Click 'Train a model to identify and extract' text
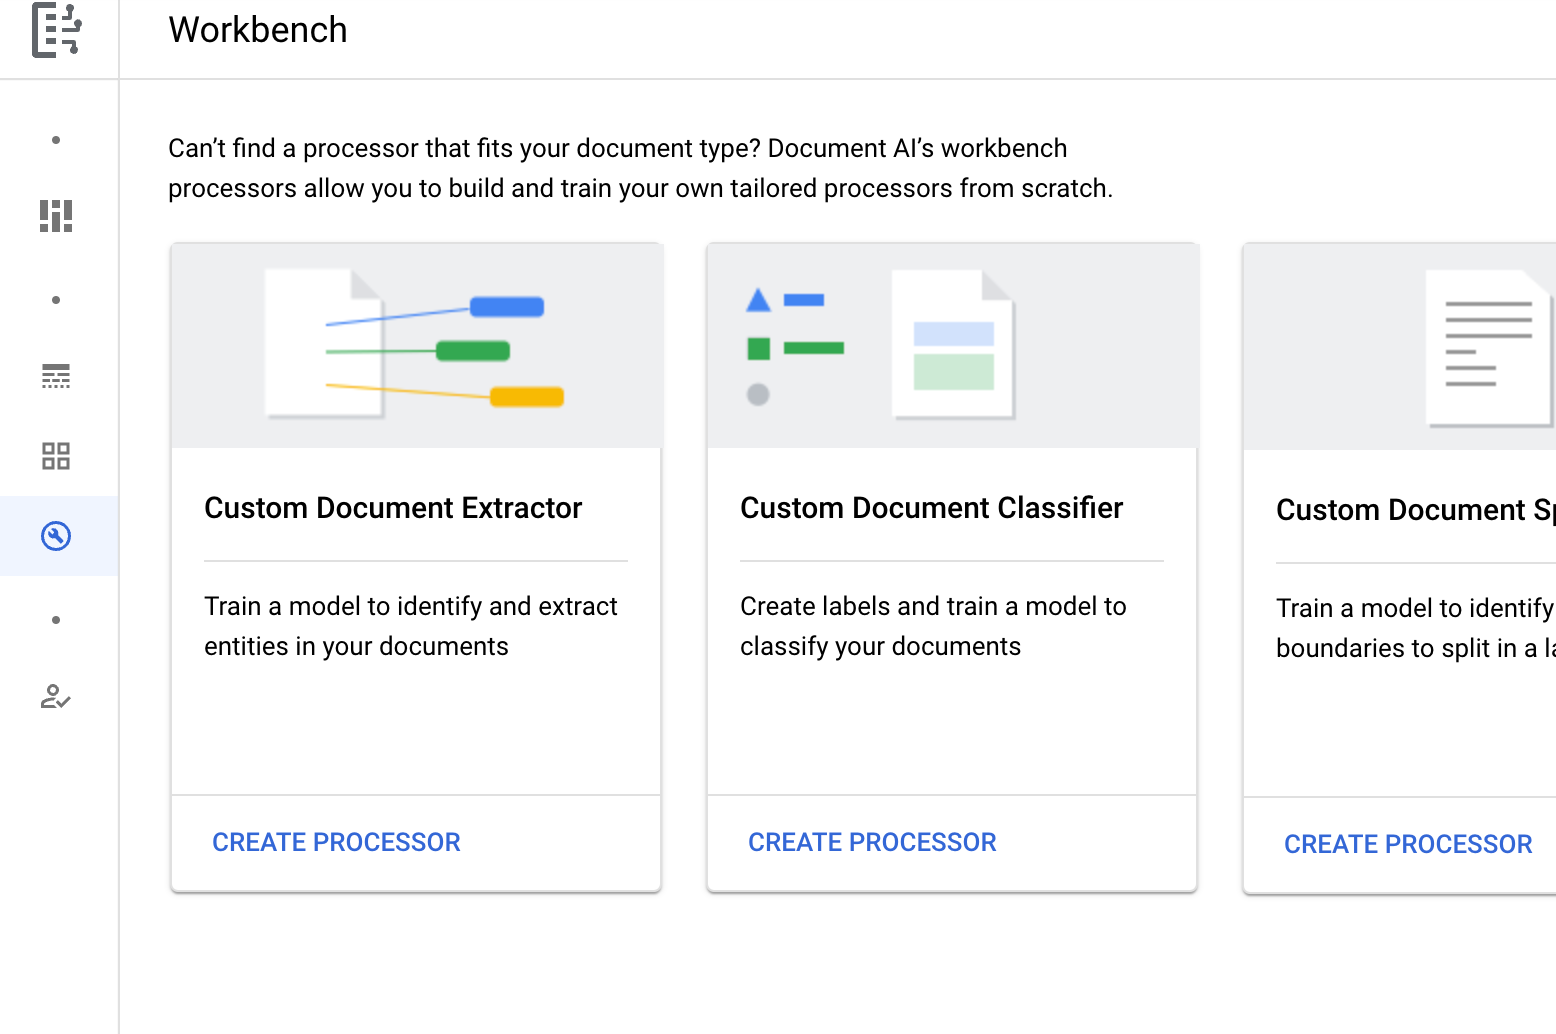Viewport: 1556px width, 1034px height. click(x=411, y=606)
